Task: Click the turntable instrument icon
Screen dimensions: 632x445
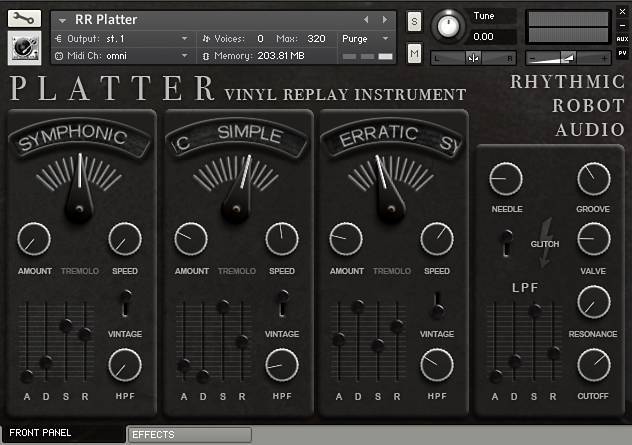Action: tap(24, 48)
